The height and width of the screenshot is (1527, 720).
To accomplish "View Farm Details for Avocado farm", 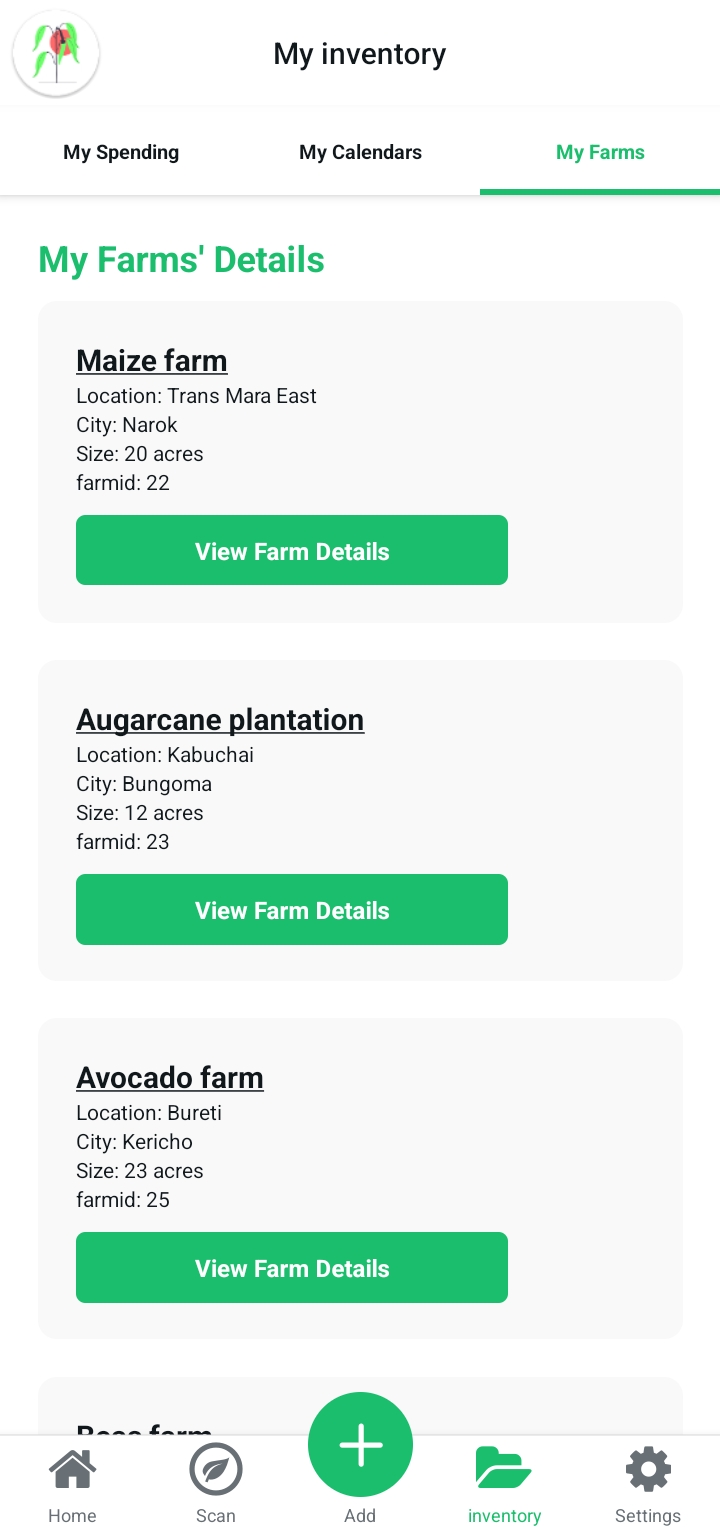I will pyautogui.click(x=292, y=1268).
